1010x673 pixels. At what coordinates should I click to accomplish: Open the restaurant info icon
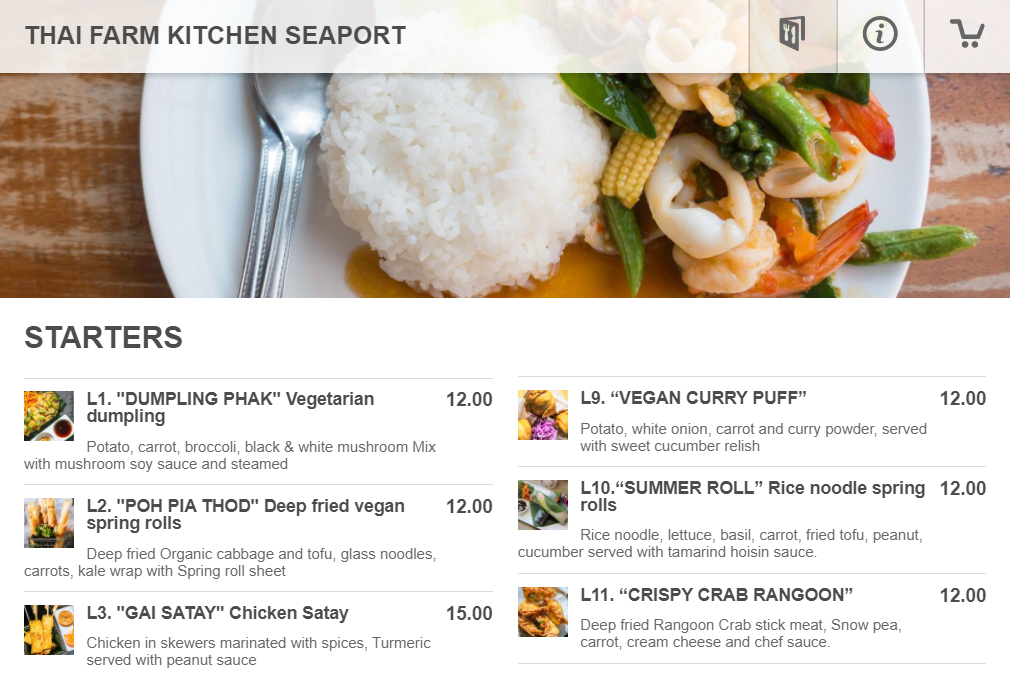pyautogui.click(x=880, y=33)
